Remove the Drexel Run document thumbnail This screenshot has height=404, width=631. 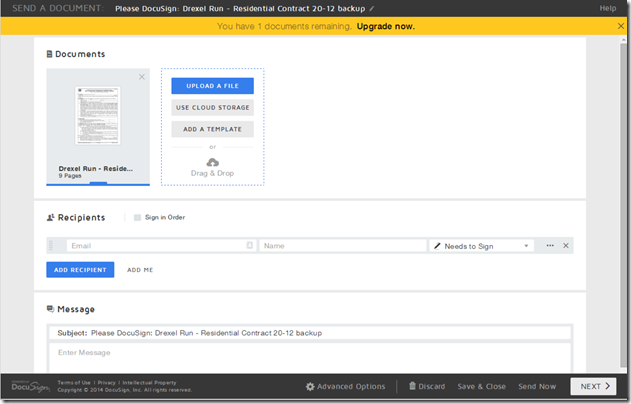pos(142,76)
